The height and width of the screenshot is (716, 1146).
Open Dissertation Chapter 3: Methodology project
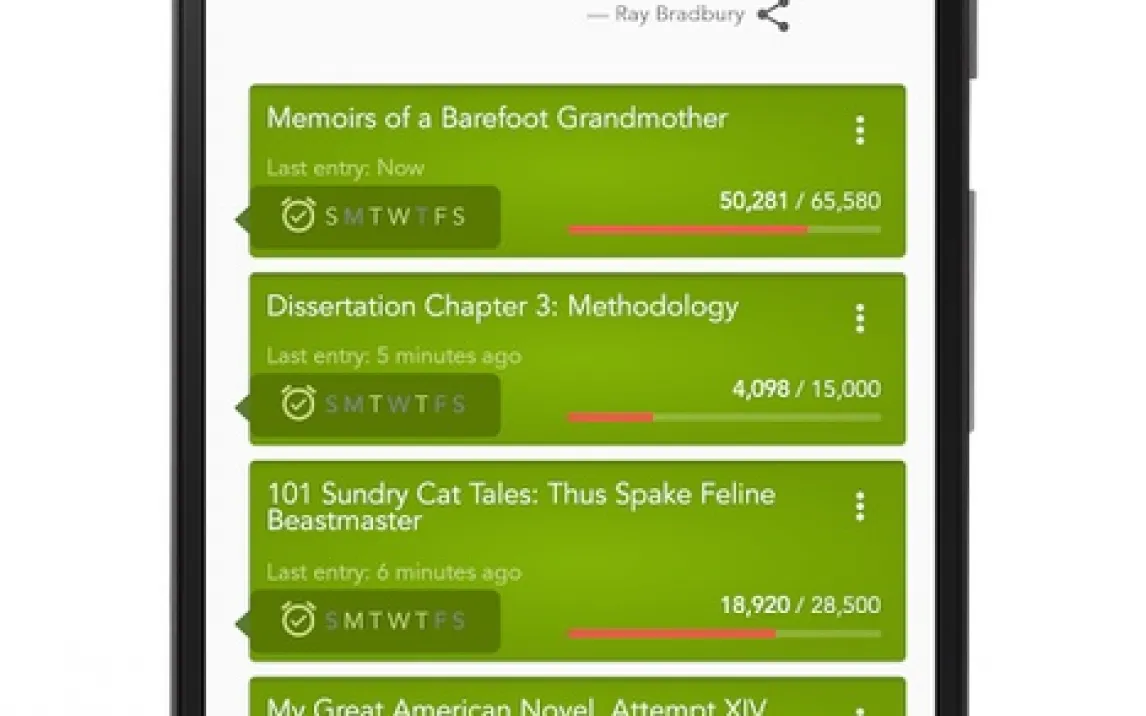pyautogui.click(x=502, y=306)
